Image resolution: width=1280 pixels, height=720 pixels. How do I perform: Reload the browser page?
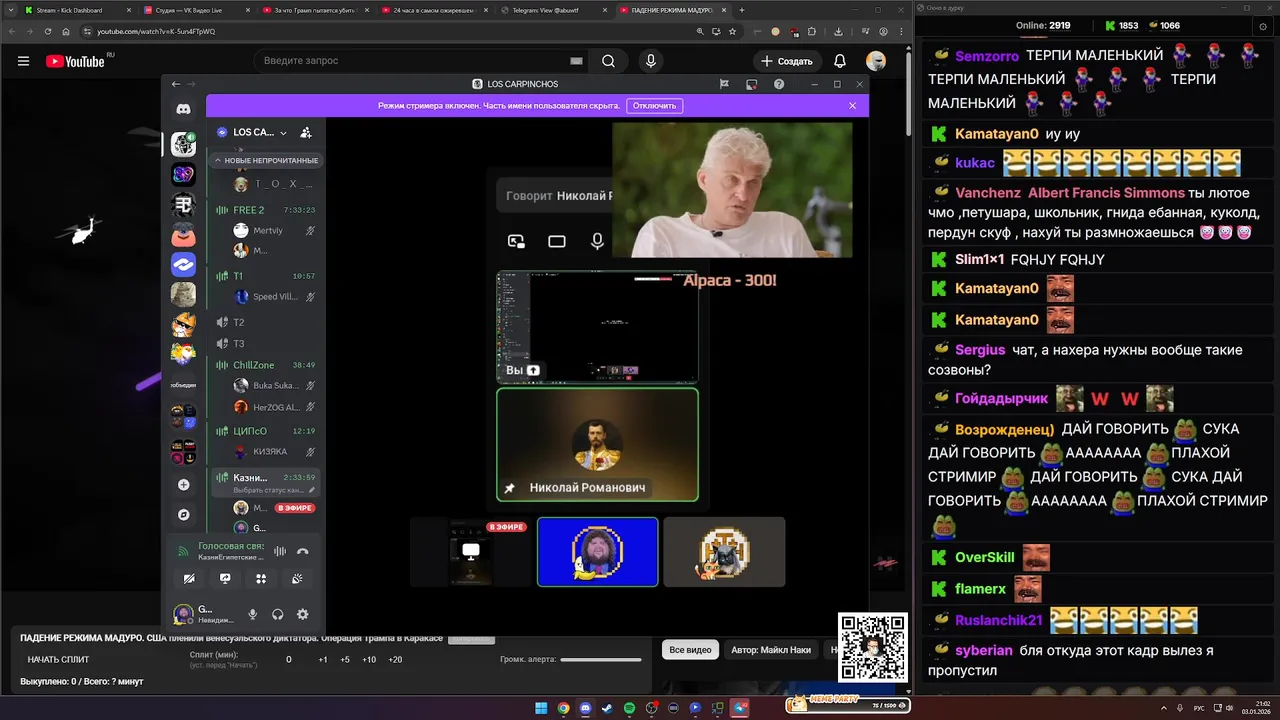[48, 31]
